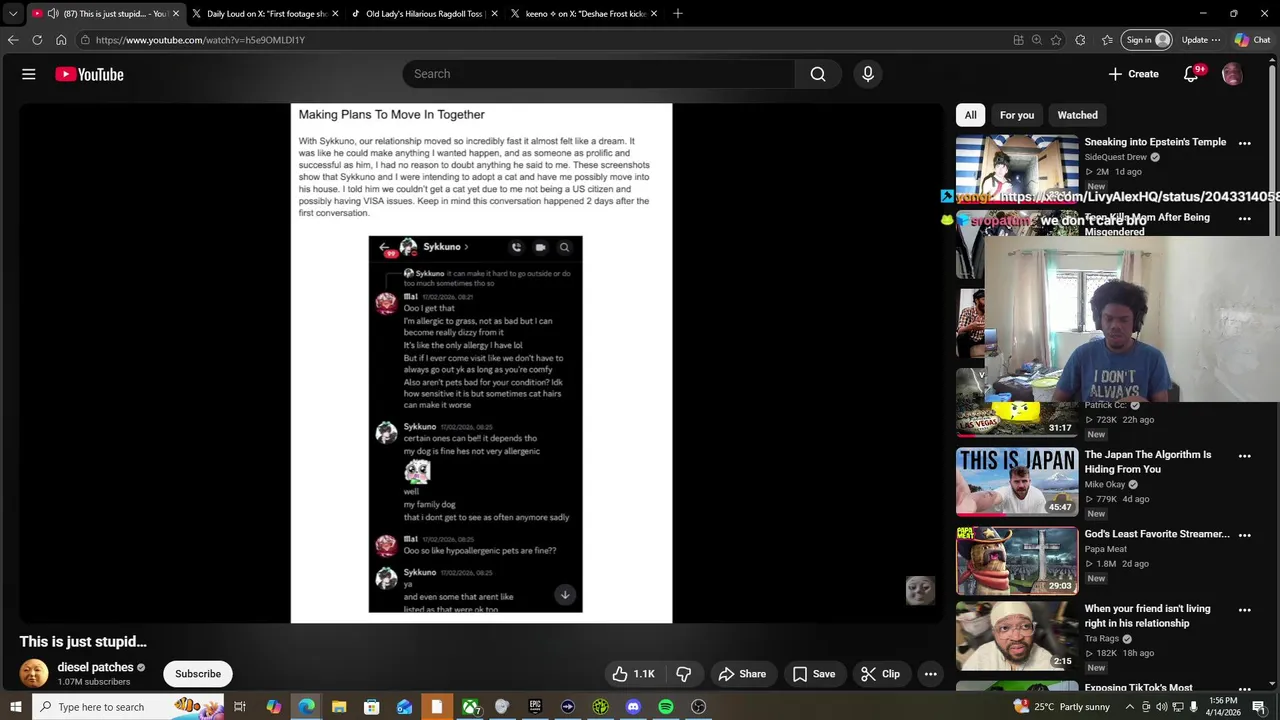The image size is (1280, 720).
Task: Open the clock showing 1:56 PM
Action: click(1223, 707)
